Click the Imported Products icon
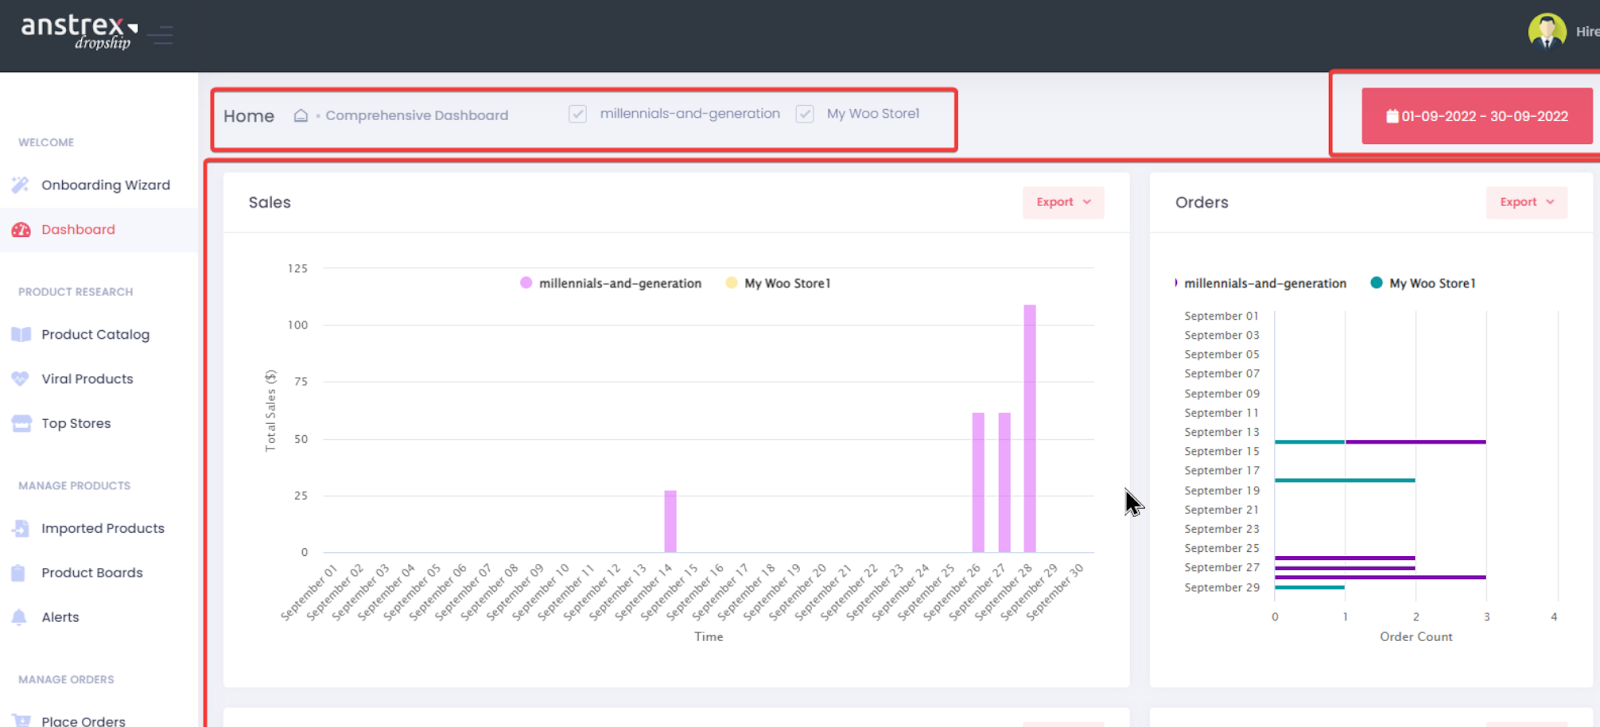The width and height of the screenshot is (1600, 727). [x=20, y=528]
